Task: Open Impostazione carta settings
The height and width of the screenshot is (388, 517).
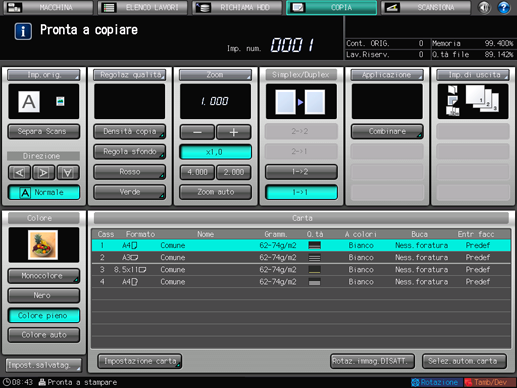Action: pos(140,361)
